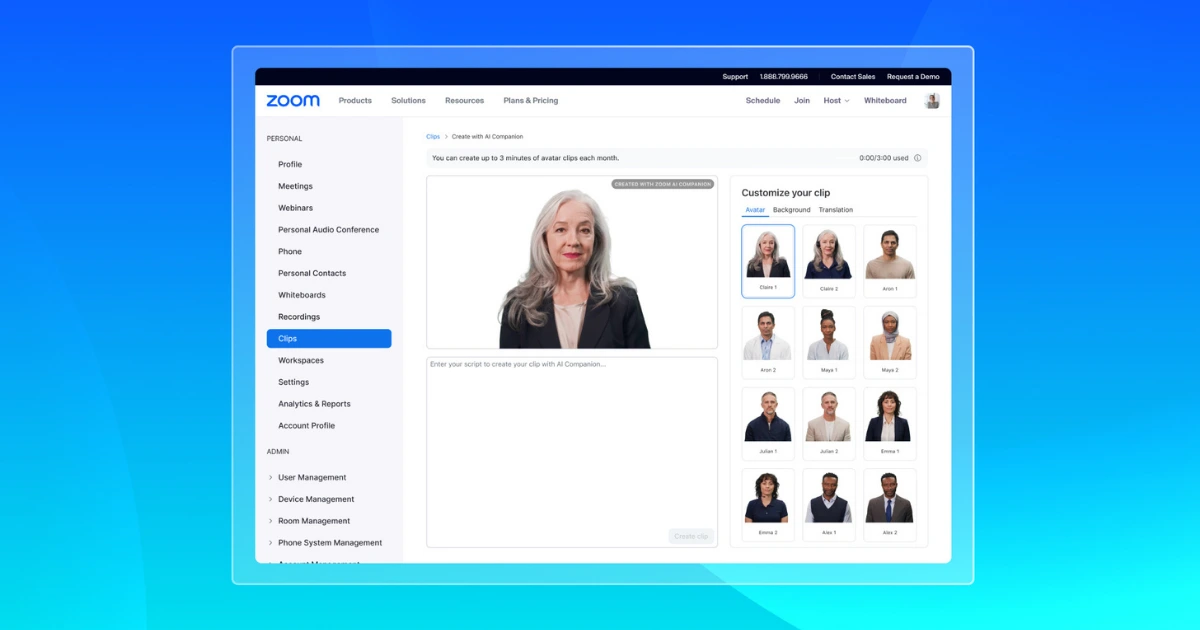This screenshot has height=630, width=1200.
Task: Click Request a Demo link
Action: coord(913,77)
